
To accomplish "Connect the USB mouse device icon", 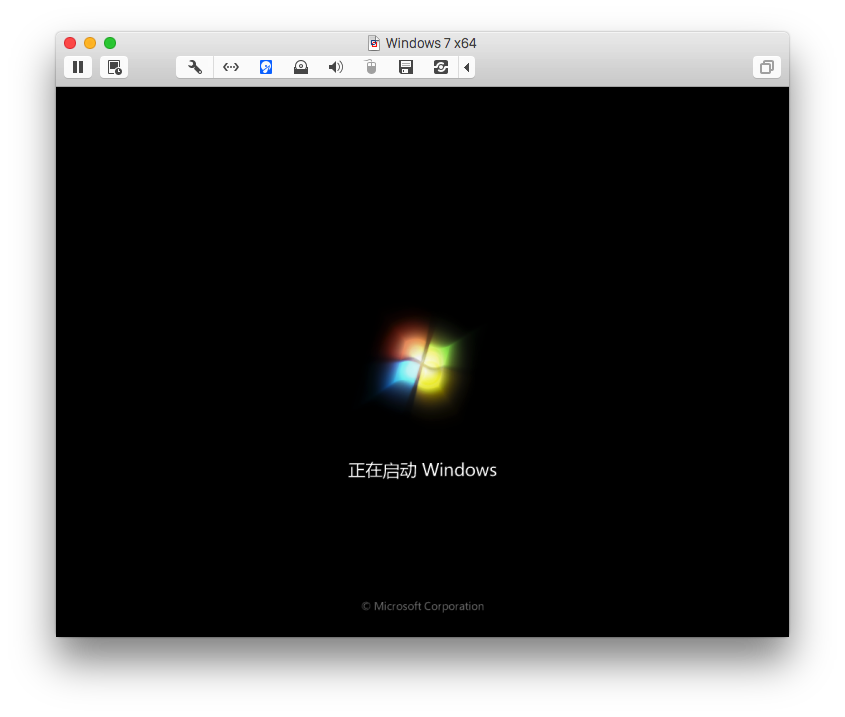I will [x=371, y=67].
